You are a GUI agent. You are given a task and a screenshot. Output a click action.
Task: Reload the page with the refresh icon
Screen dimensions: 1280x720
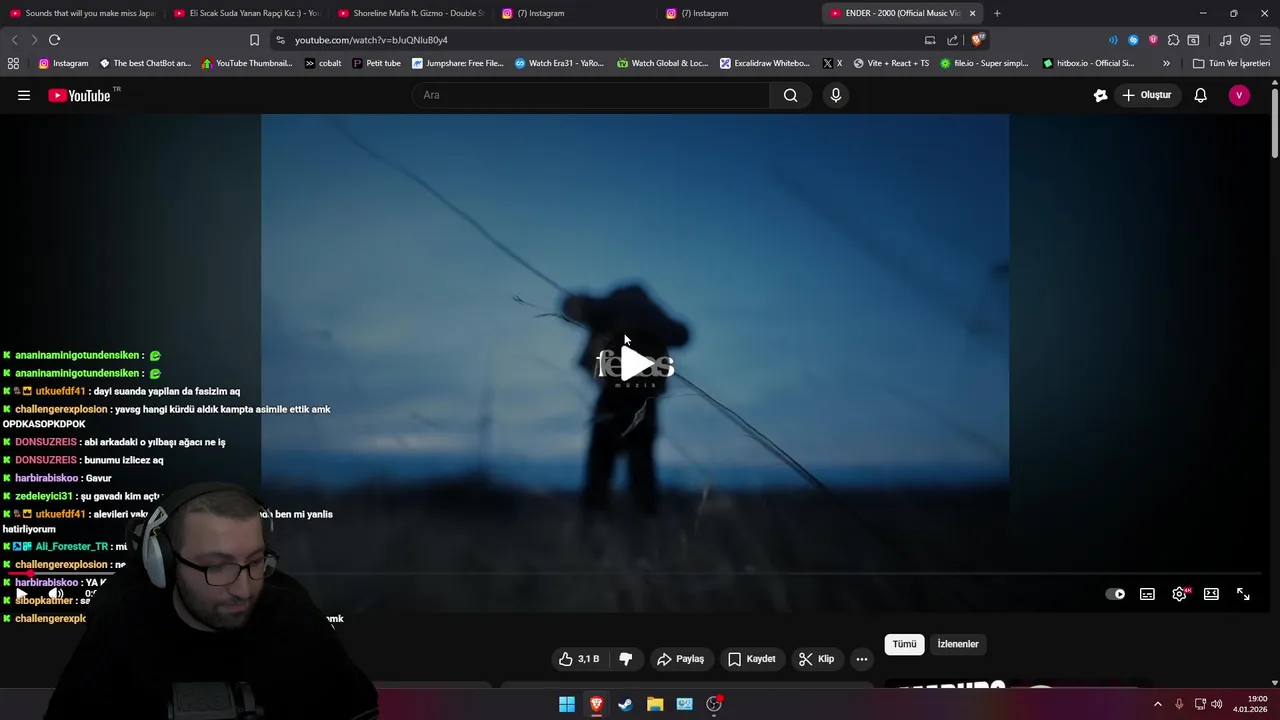tap(54, 40)
